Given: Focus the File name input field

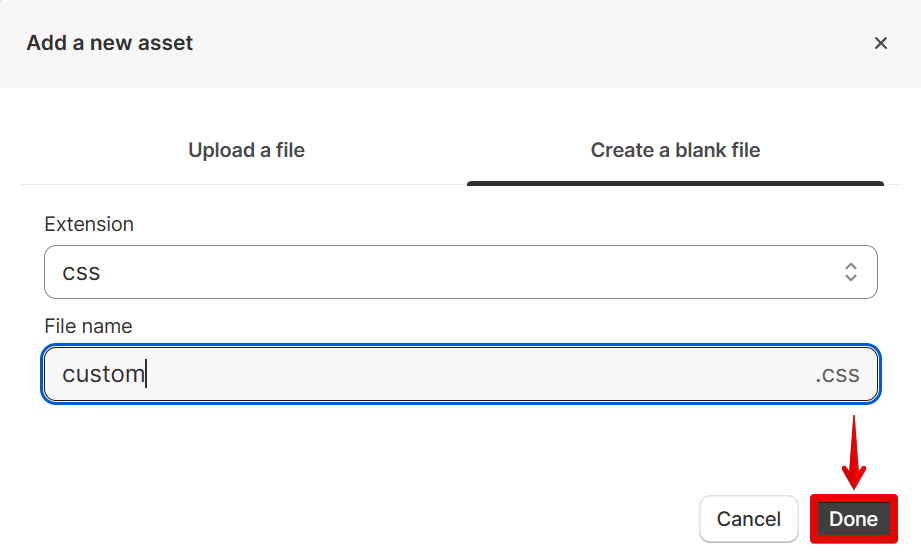Looking at the screenshot, I should click(460, 374).
